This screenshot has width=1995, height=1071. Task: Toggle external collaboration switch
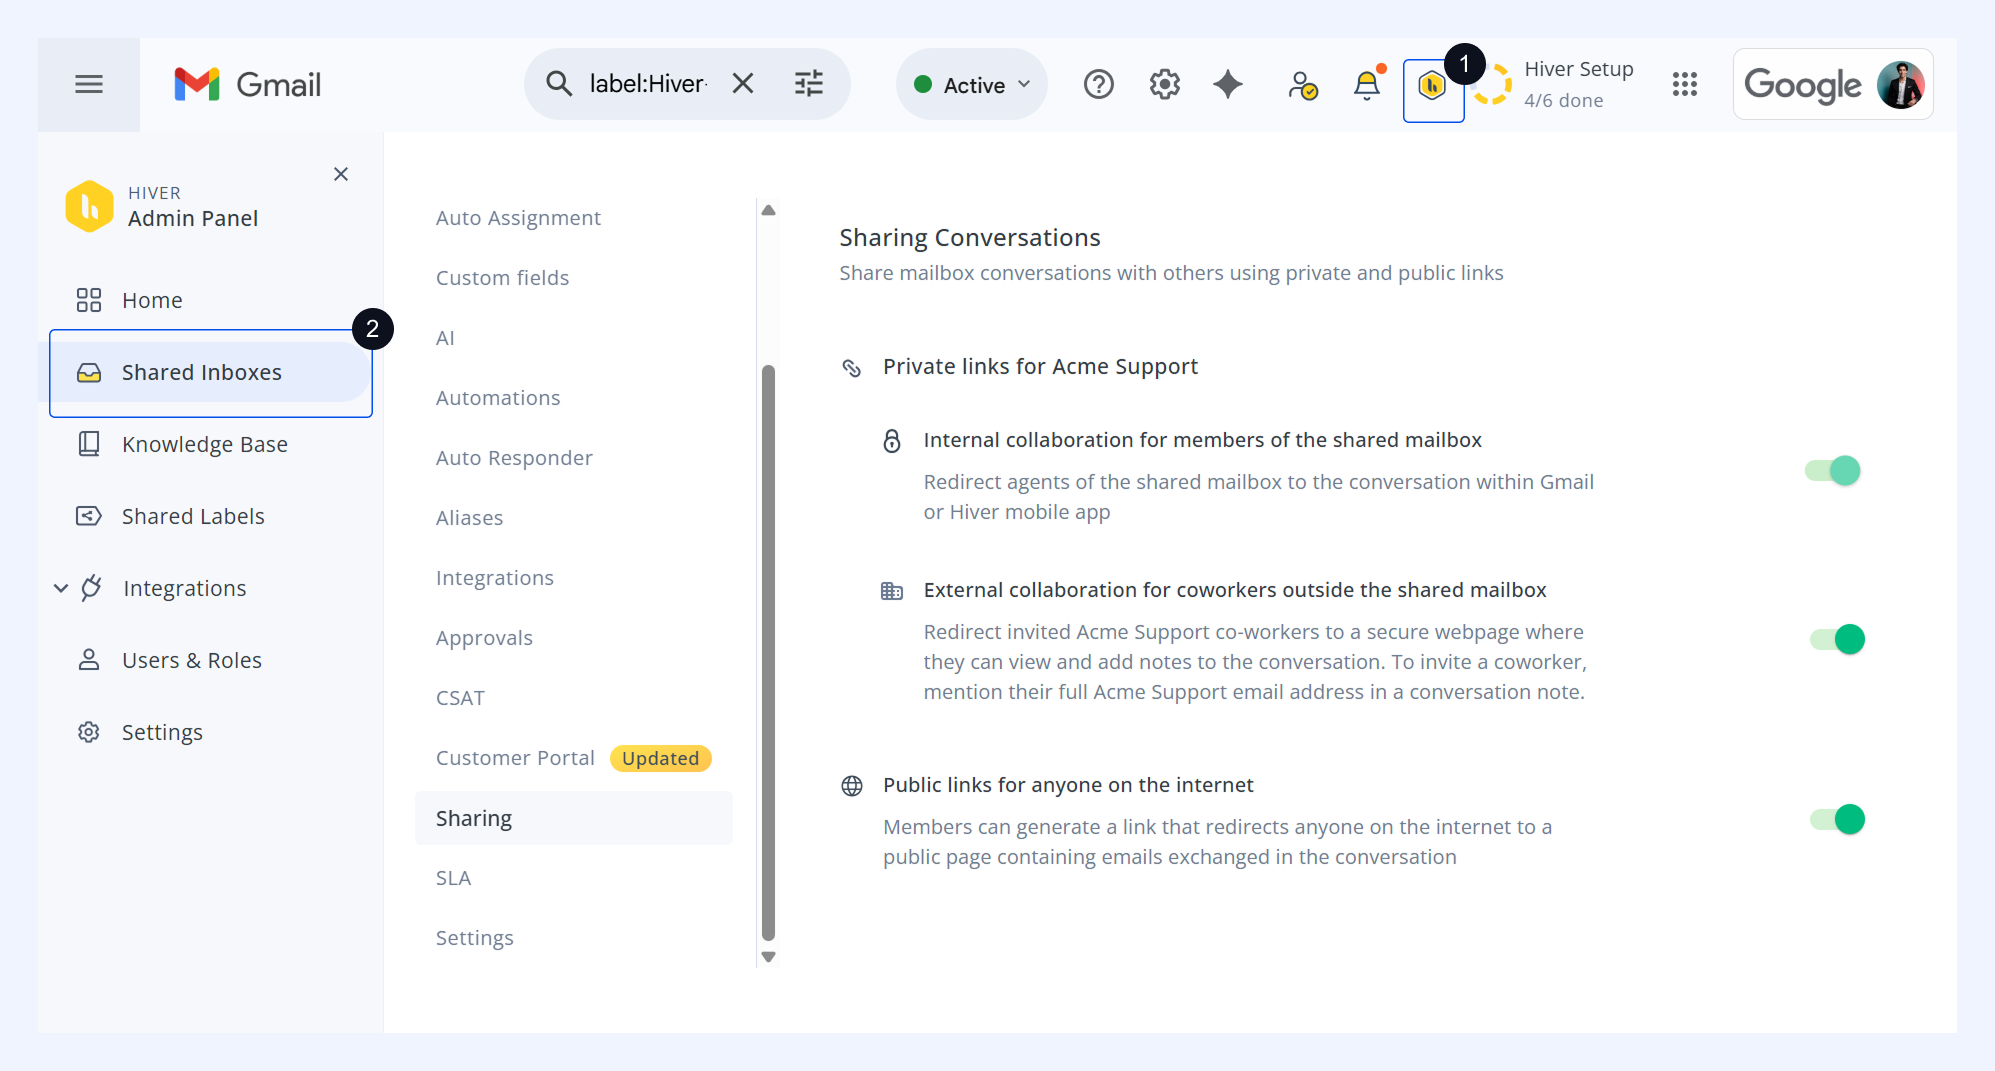click(x=1838, y=640)
